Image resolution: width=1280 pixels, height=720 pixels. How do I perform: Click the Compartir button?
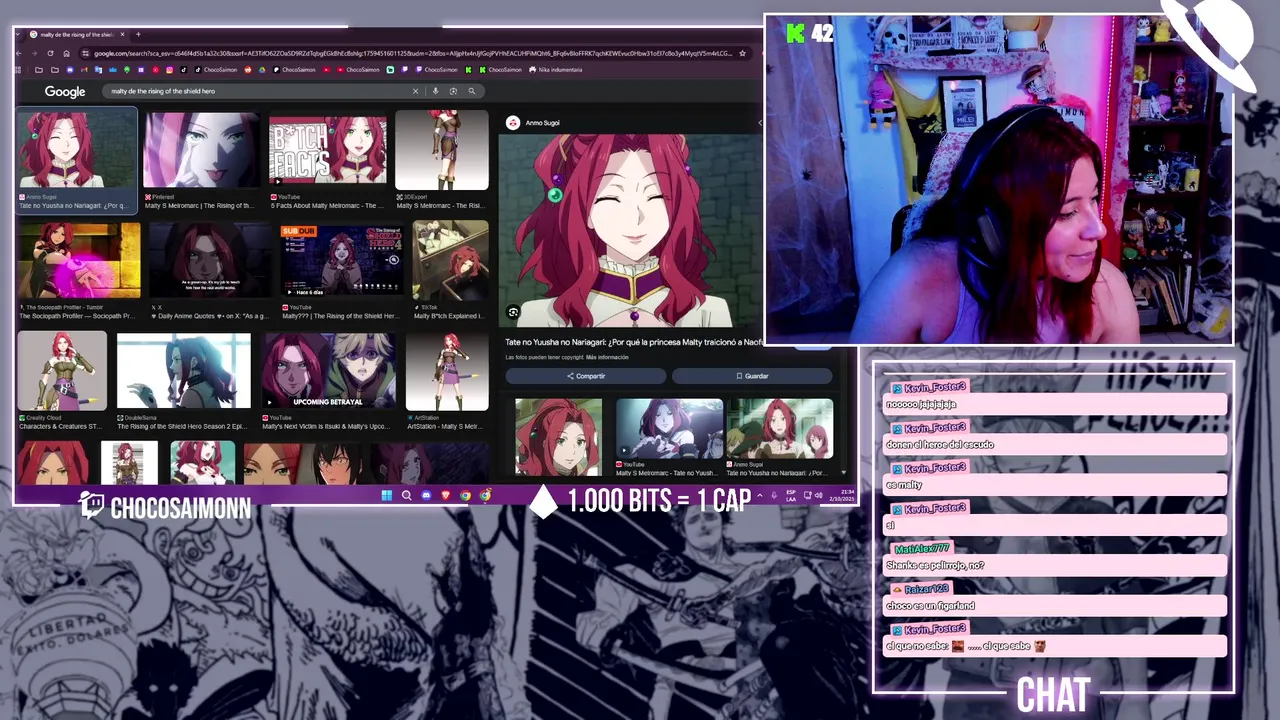(585, 376)
